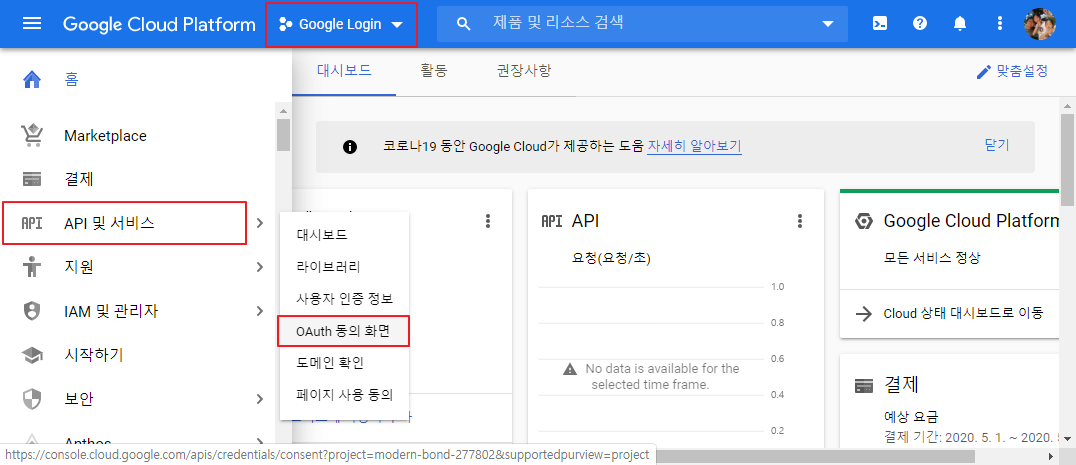The image size is (1076, 465).
Task: Click the Google Cloud Platform logo text
Action: coord(159,25)
